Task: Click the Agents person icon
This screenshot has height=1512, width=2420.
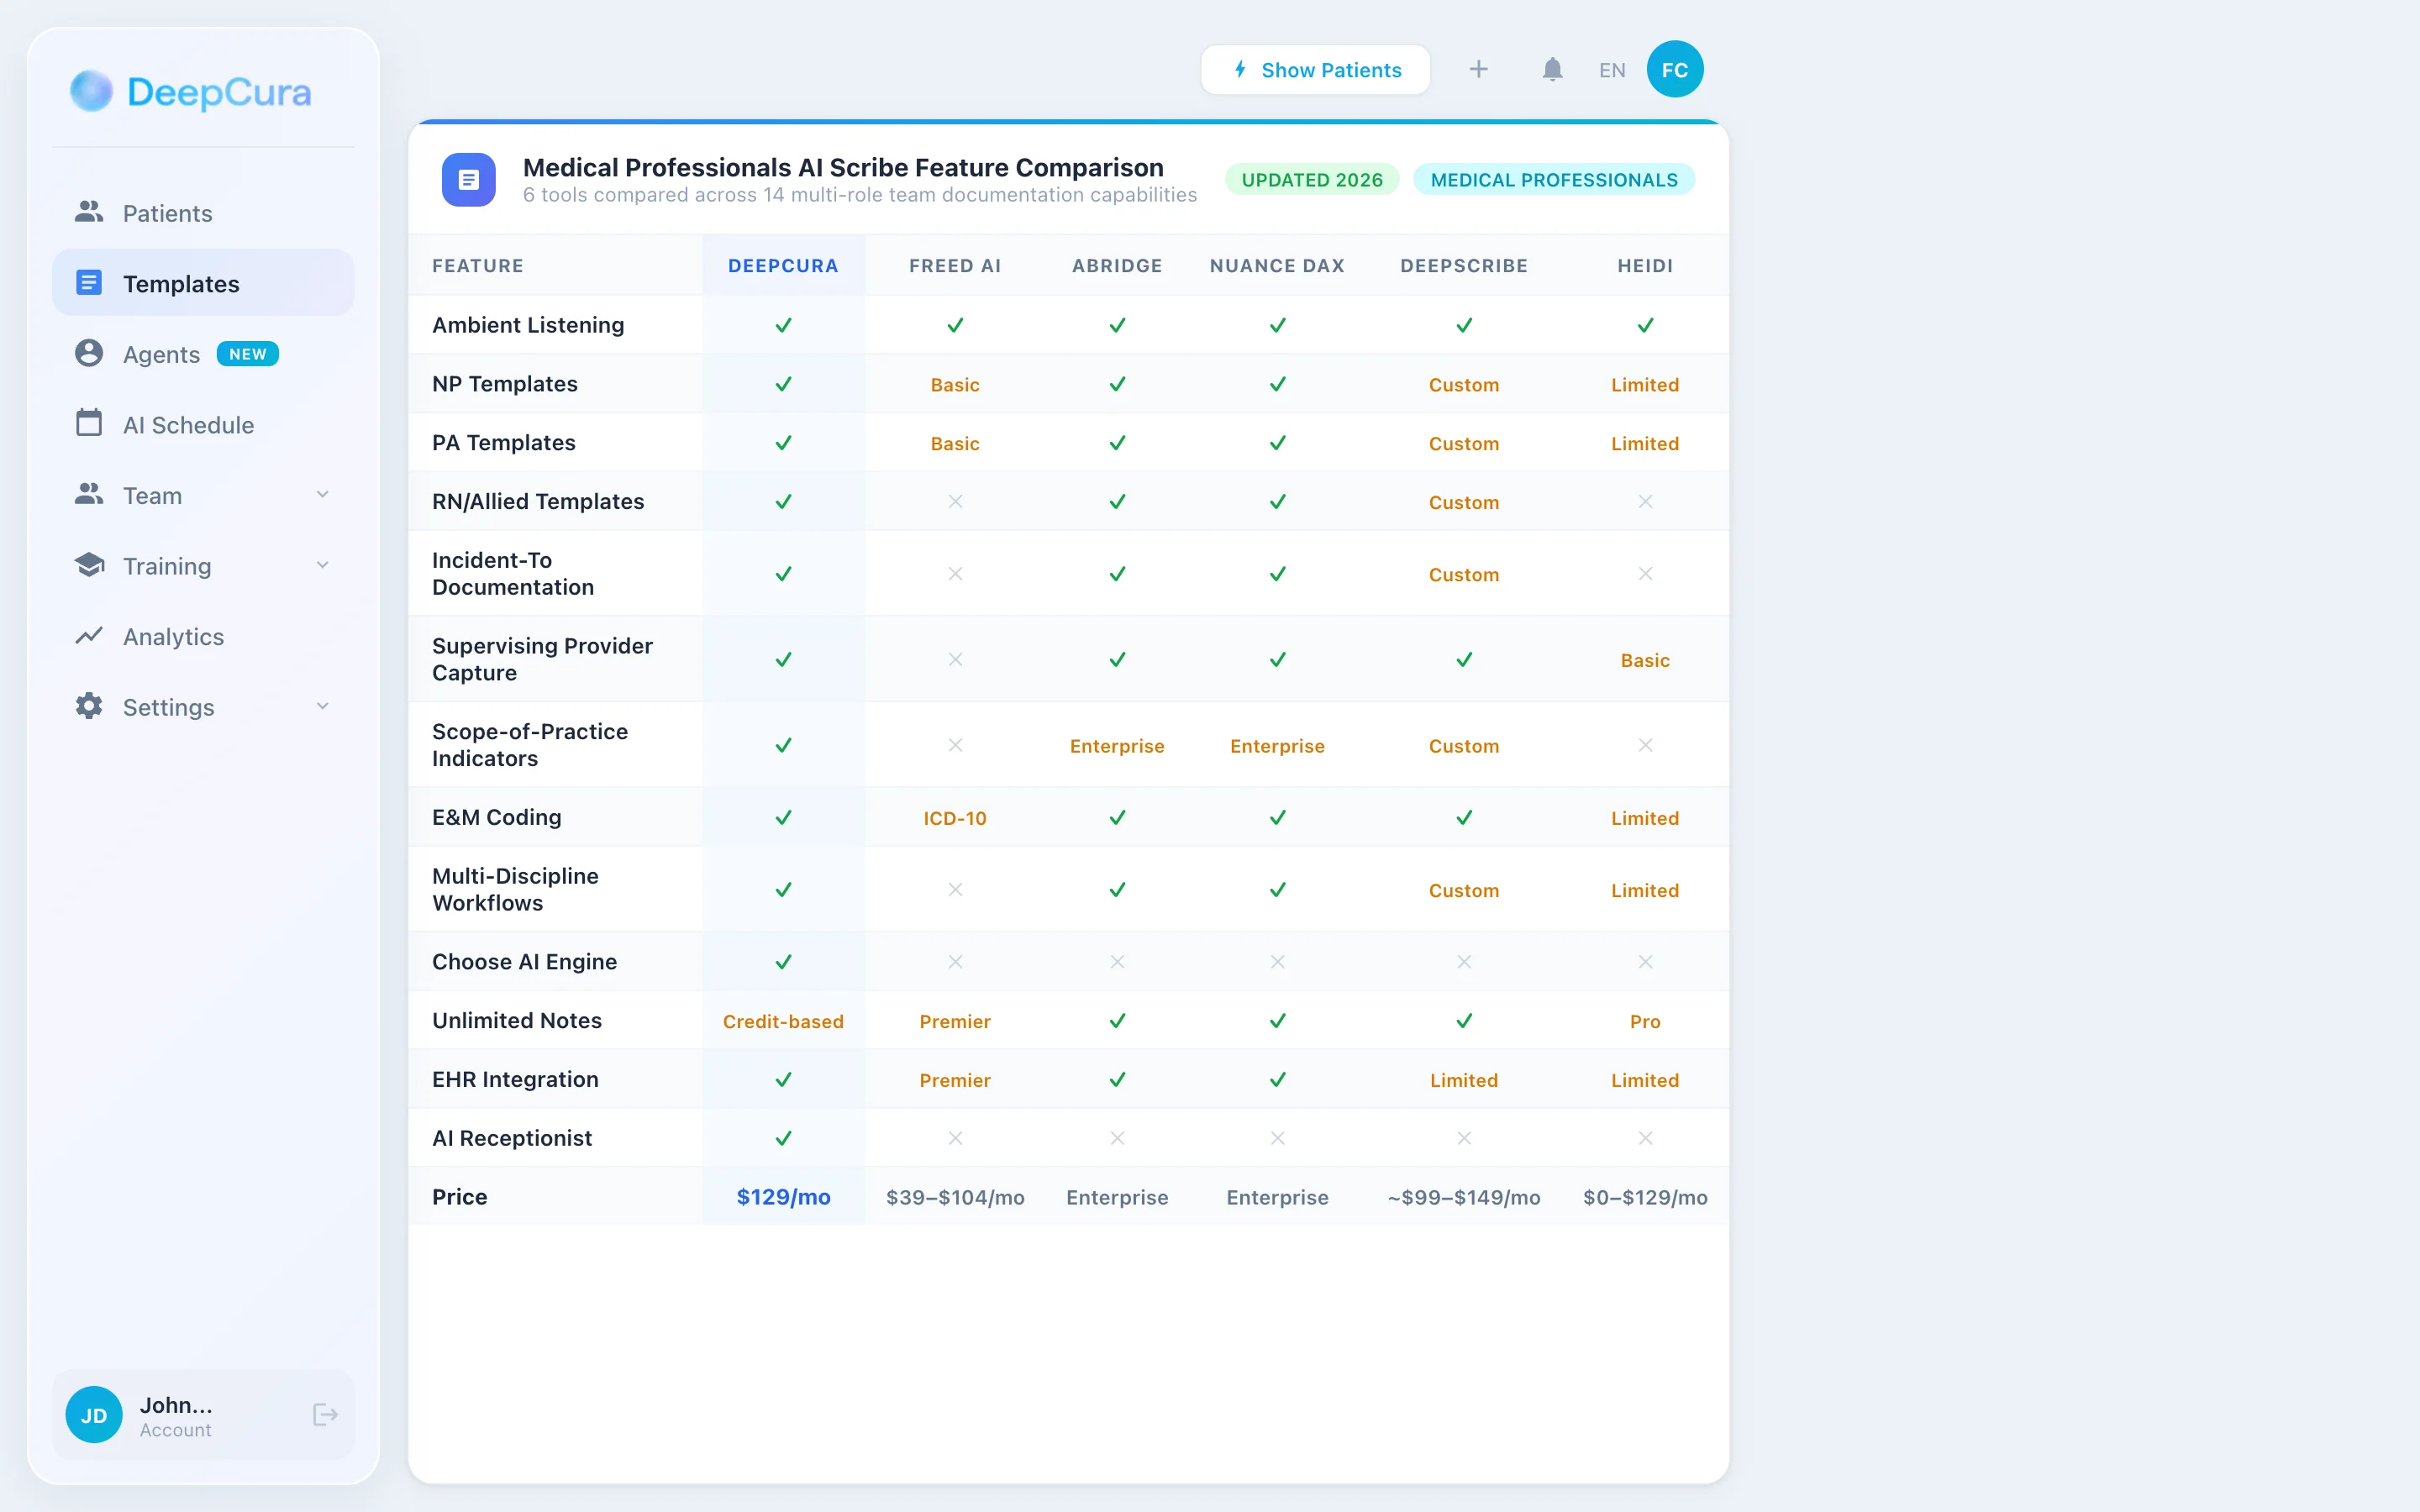Action: (89, 354)
